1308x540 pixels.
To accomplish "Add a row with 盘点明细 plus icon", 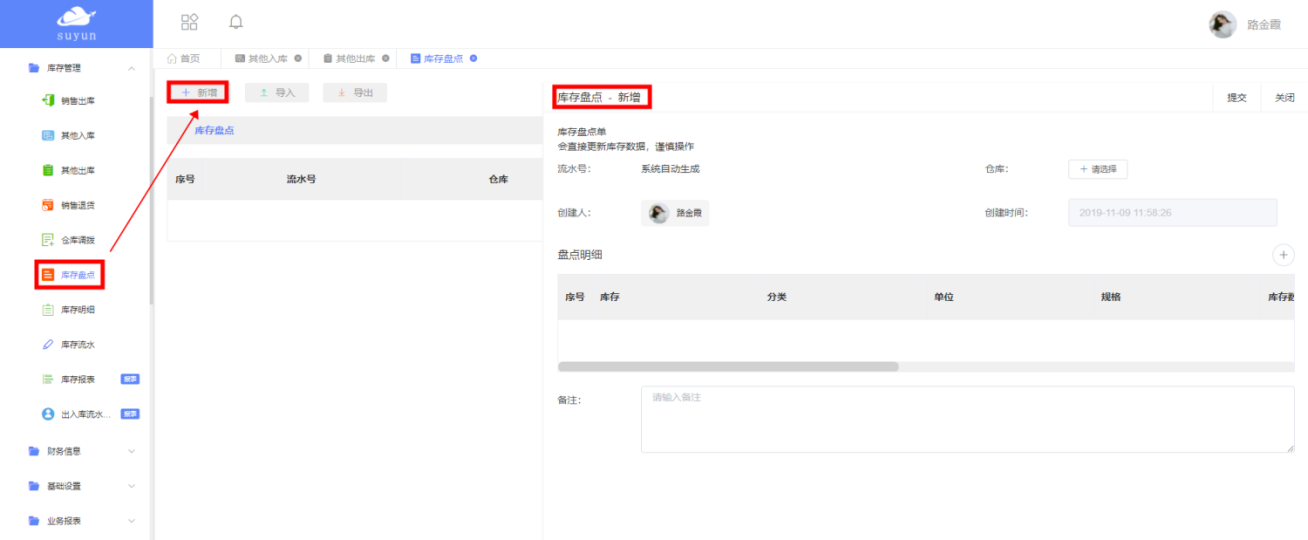I will click(x=1283, y=255).
